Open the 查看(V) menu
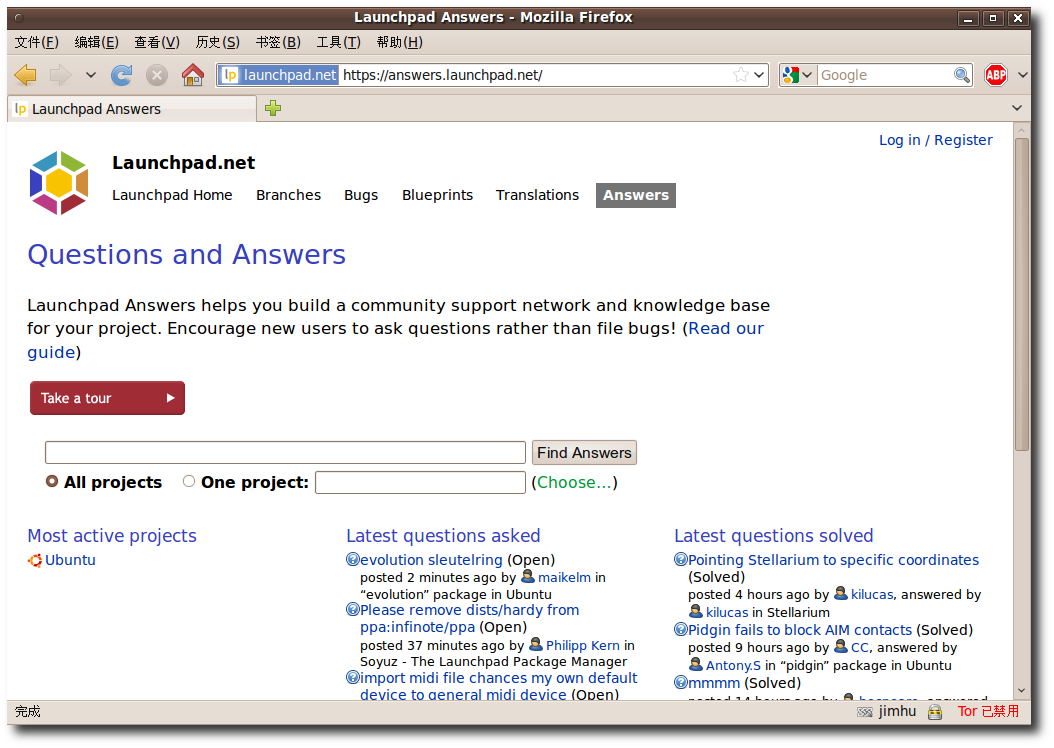Image resolution: width=1054 pixels, height=748 pixels. pyautogui.click(x=157, y=42)
